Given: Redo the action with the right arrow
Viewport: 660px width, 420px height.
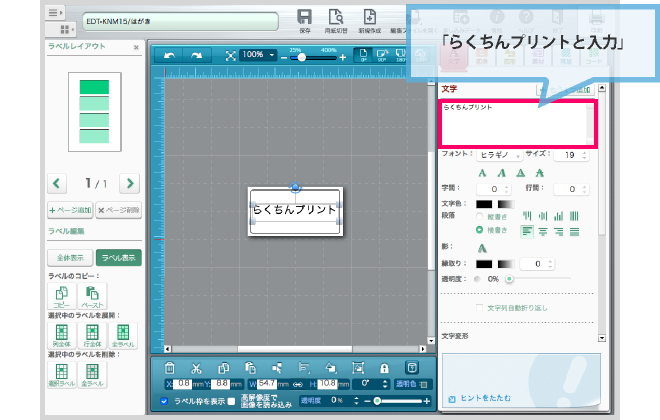Looking at the screenshot, I should (197, 56).
